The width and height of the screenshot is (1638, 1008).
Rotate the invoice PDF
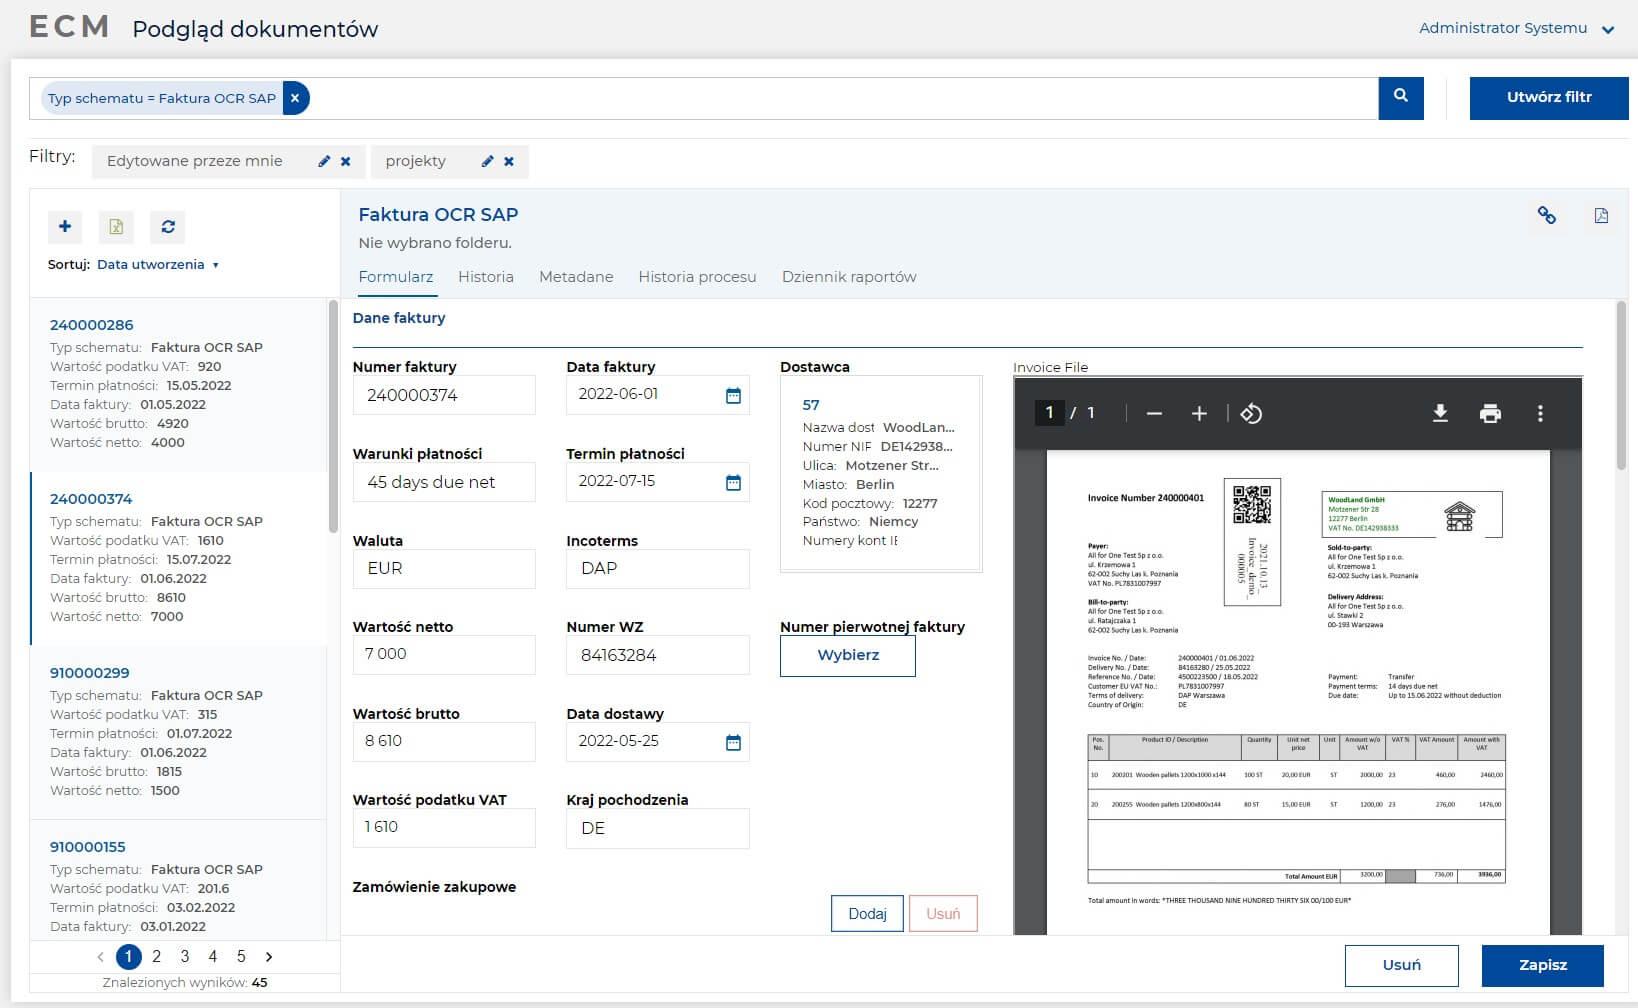tap(1251, 413)
